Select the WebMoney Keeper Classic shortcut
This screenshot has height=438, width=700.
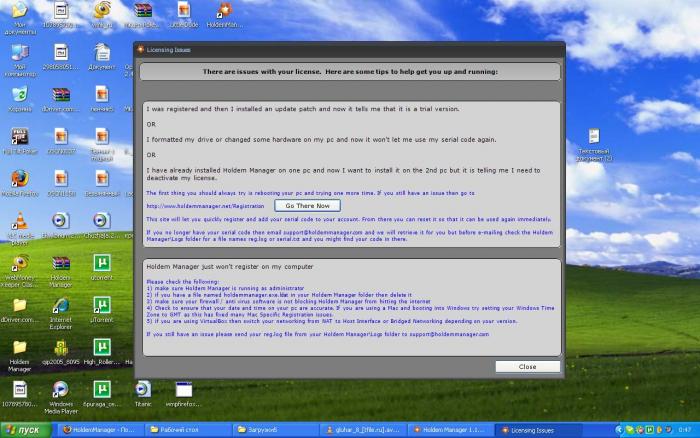(20, 271)
